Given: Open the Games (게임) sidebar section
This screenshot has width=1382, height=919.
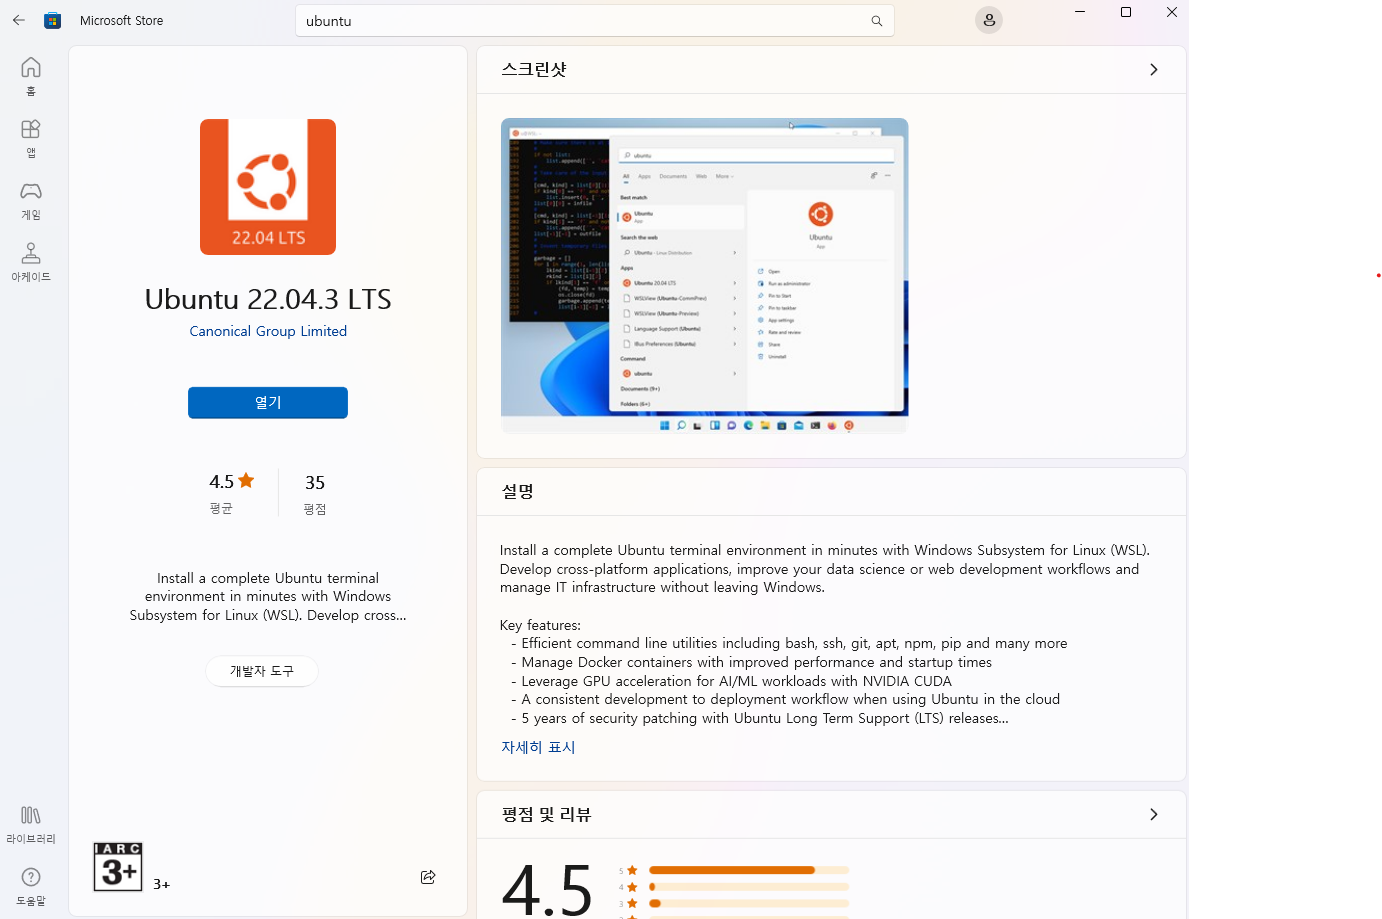Looking at the screenshot, I should click(31, 200).
